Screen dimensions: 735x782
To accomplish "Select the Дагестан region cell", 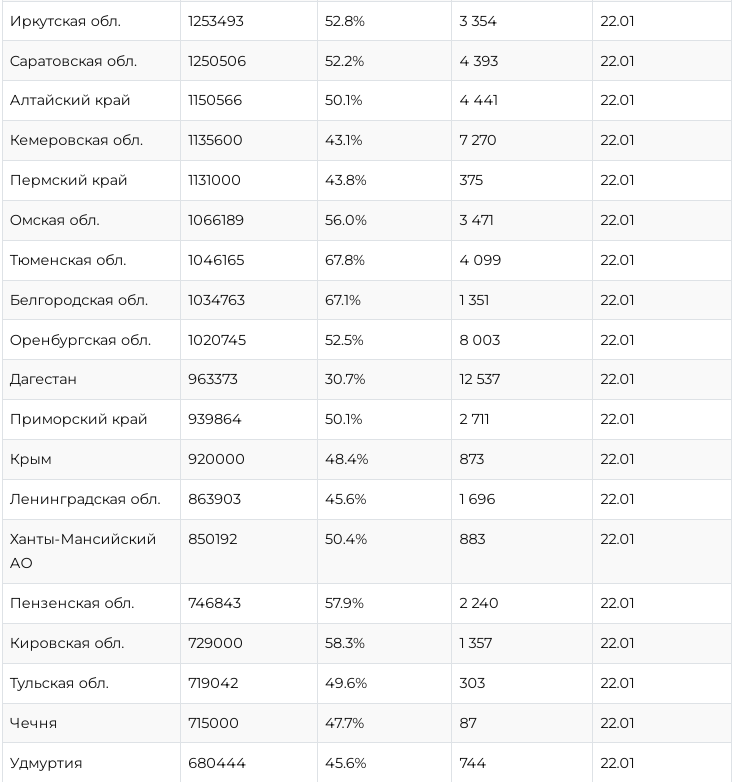I will coord(43,379).
